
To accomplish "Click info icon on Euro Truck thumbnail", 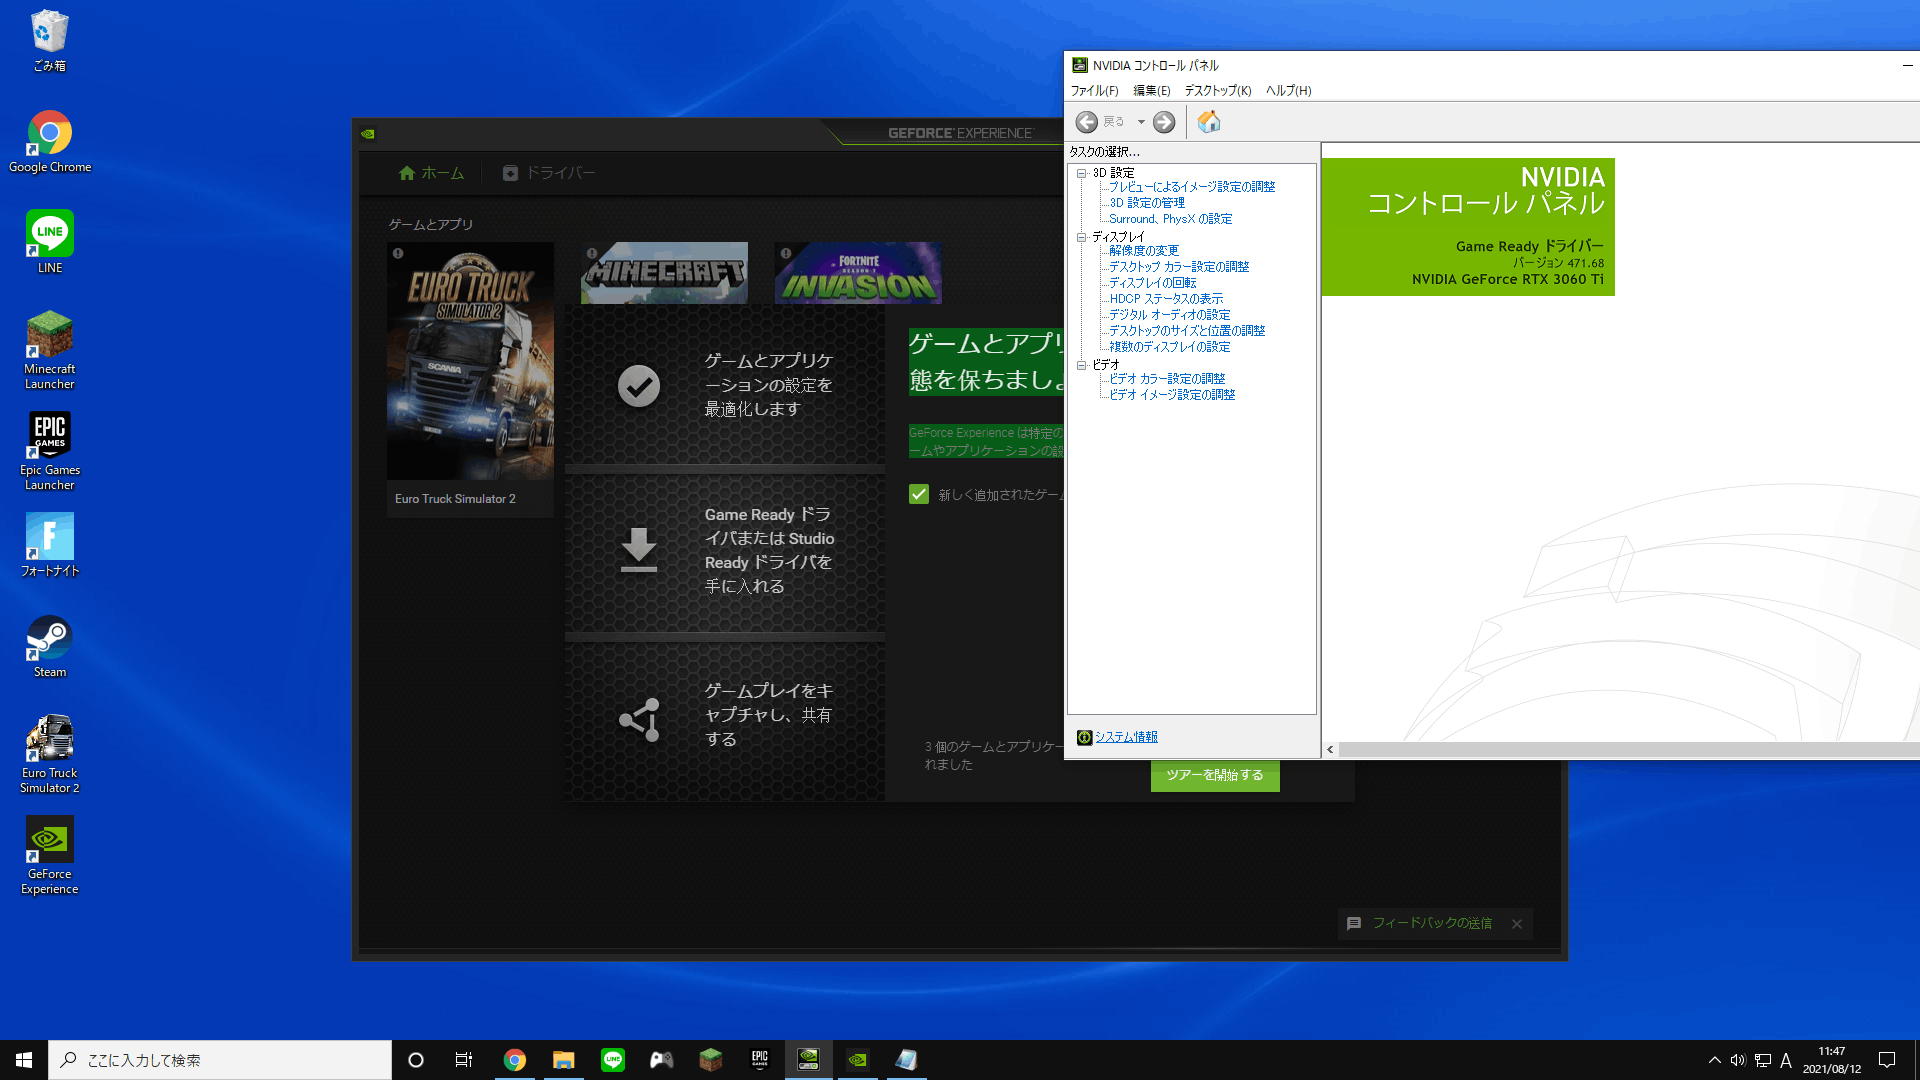I will click(x=398, y=254).
